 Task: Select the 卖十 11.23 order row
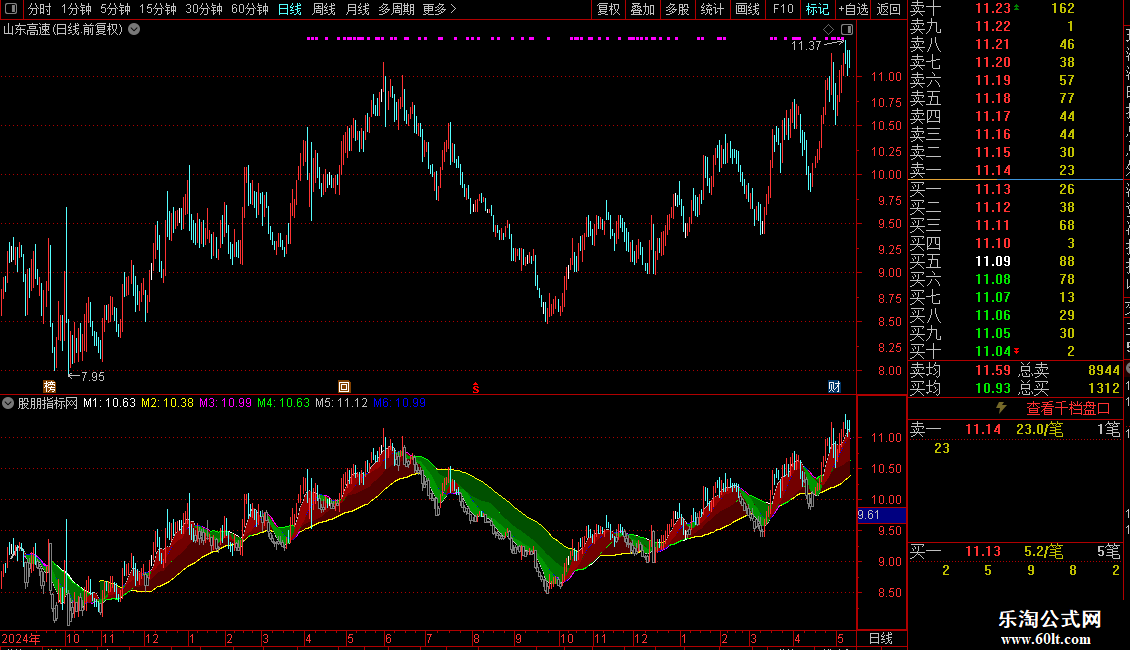[1015, 9]
